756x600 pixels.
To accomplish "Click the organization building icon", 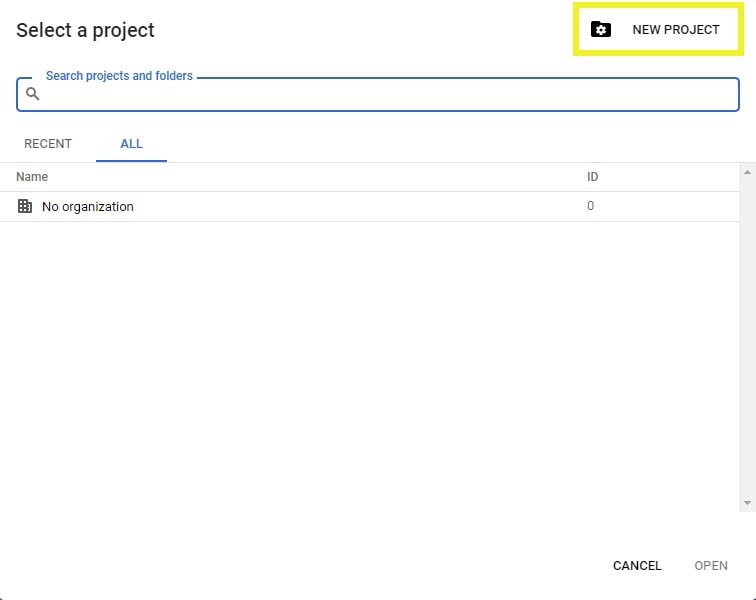I will tap(25, 207).
